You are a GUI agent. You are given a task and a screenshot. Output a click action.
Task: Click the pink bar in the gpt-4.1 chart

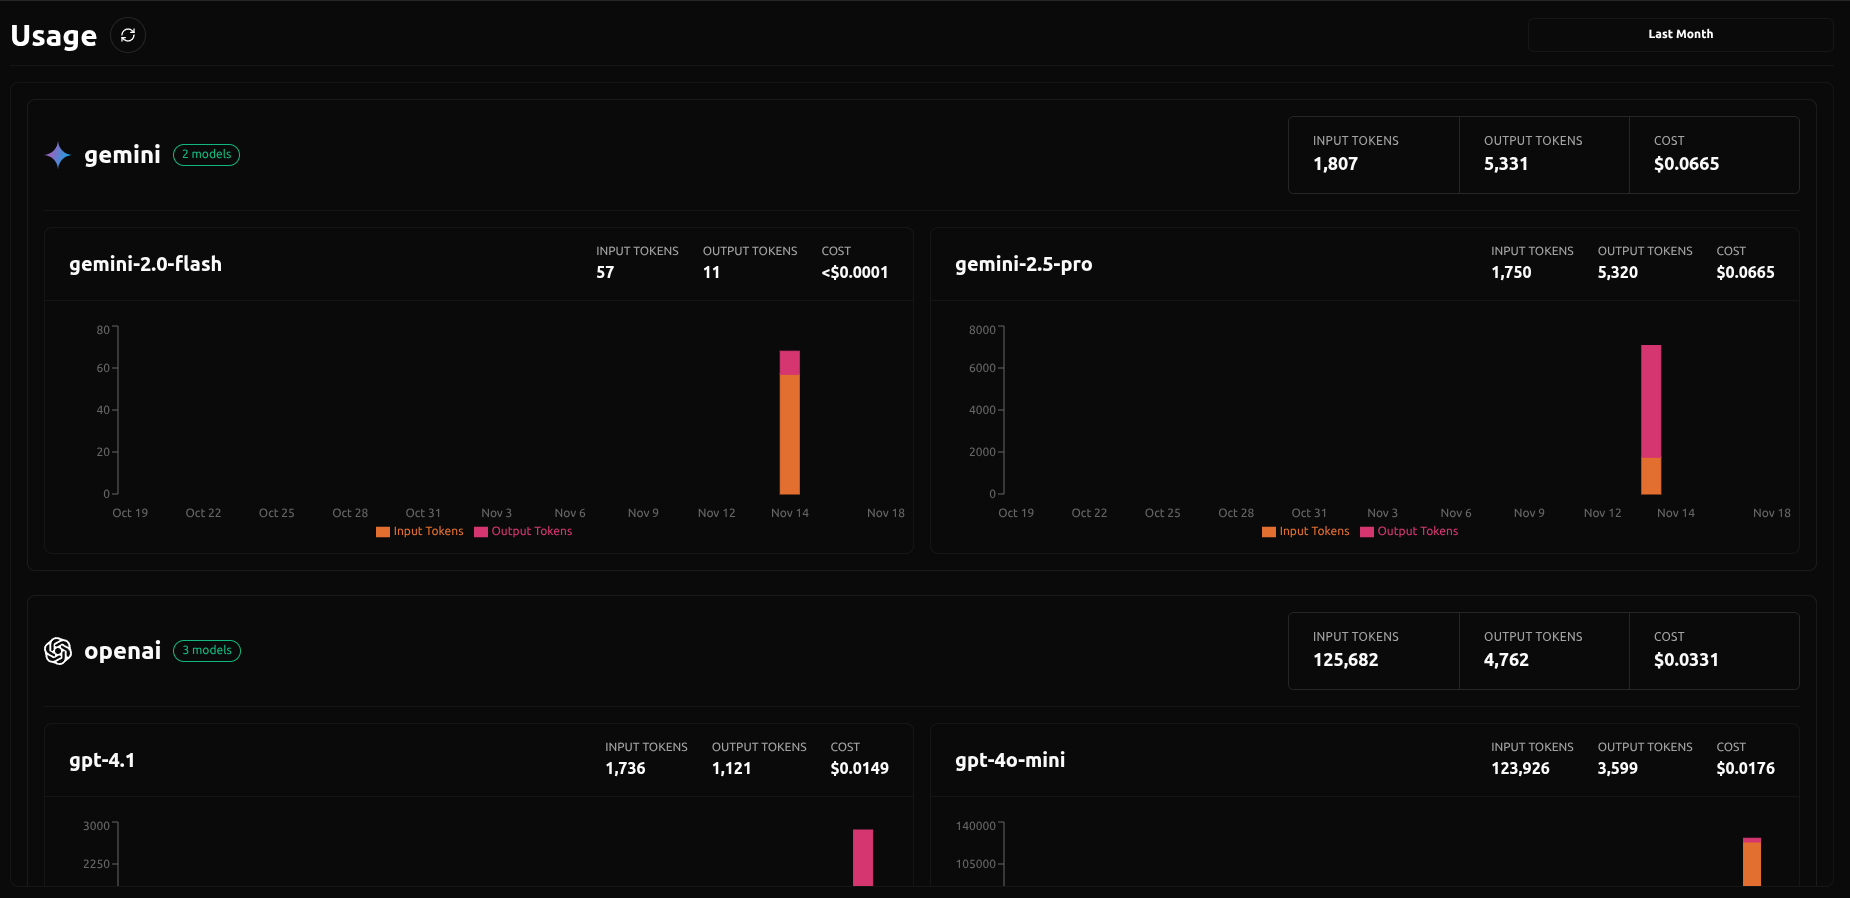863,857
